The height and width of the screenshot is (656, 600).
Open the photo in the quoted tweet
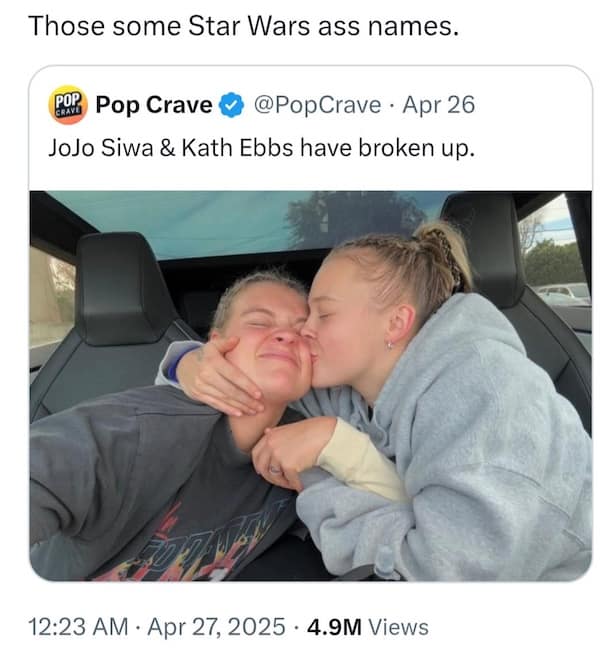[310, 385]
